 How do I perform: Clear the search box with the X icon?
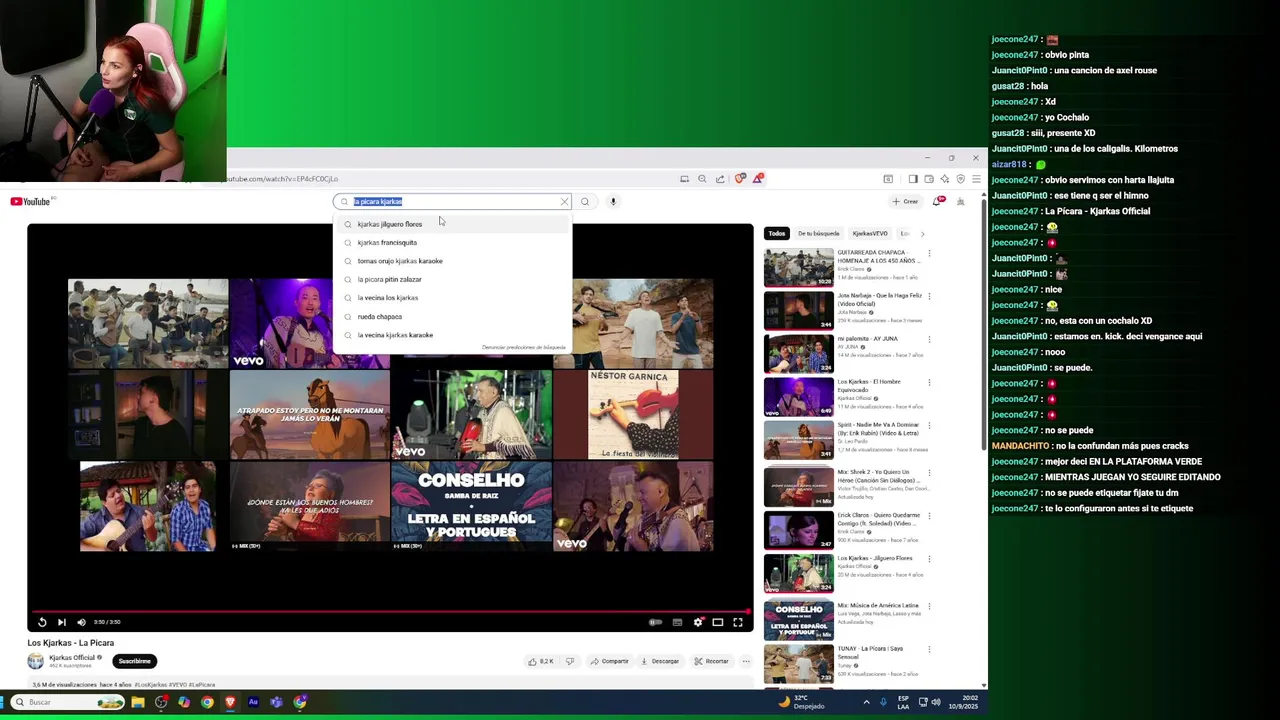tap(564, 201)
